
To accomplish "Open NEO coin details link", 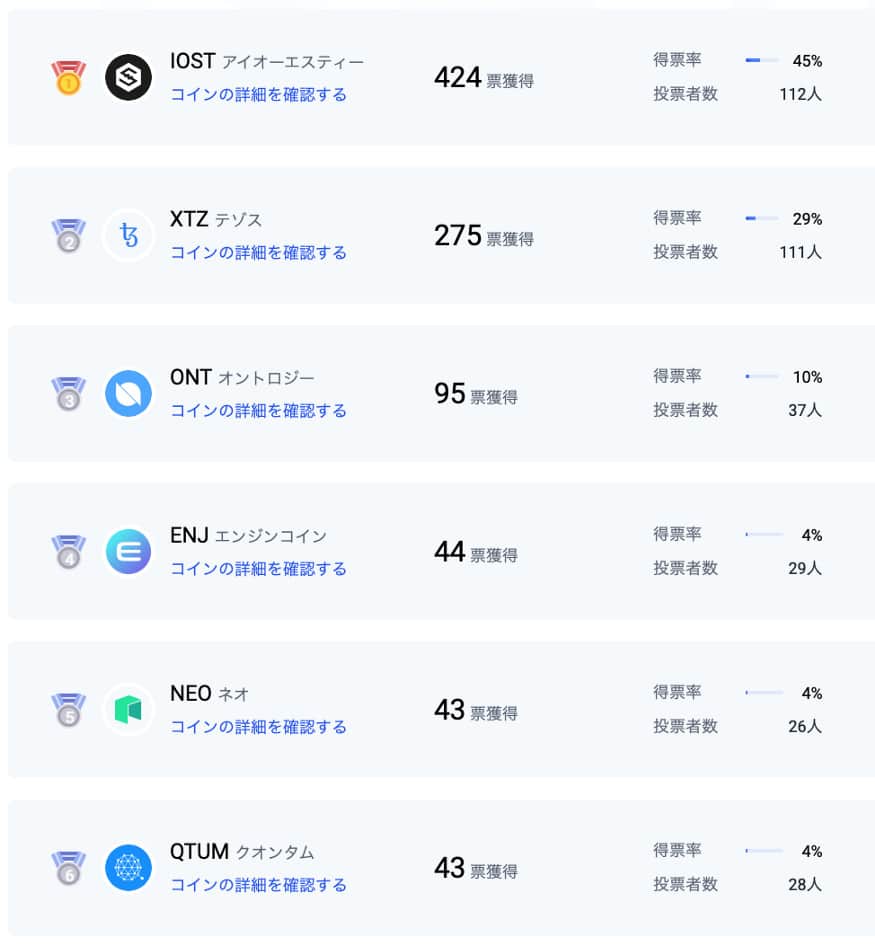I will pyautogui.click(x=259, y=727).
